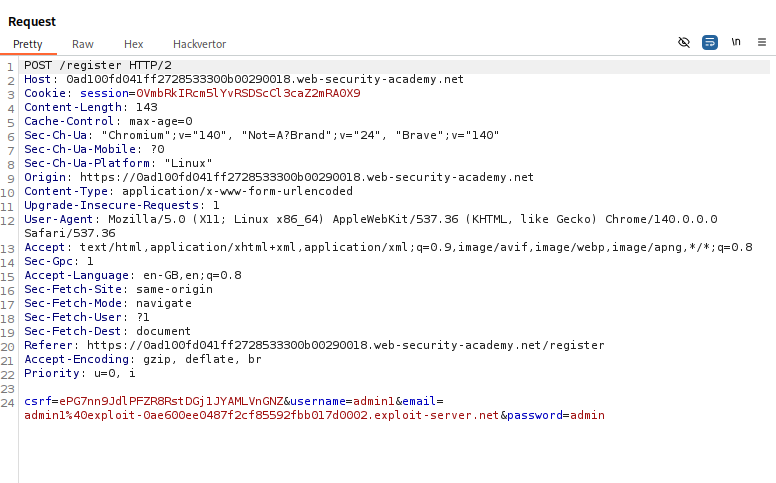The image size is (776, 483).
Task: Switch to the Raw tab
Action: click(x=83, y=44)
